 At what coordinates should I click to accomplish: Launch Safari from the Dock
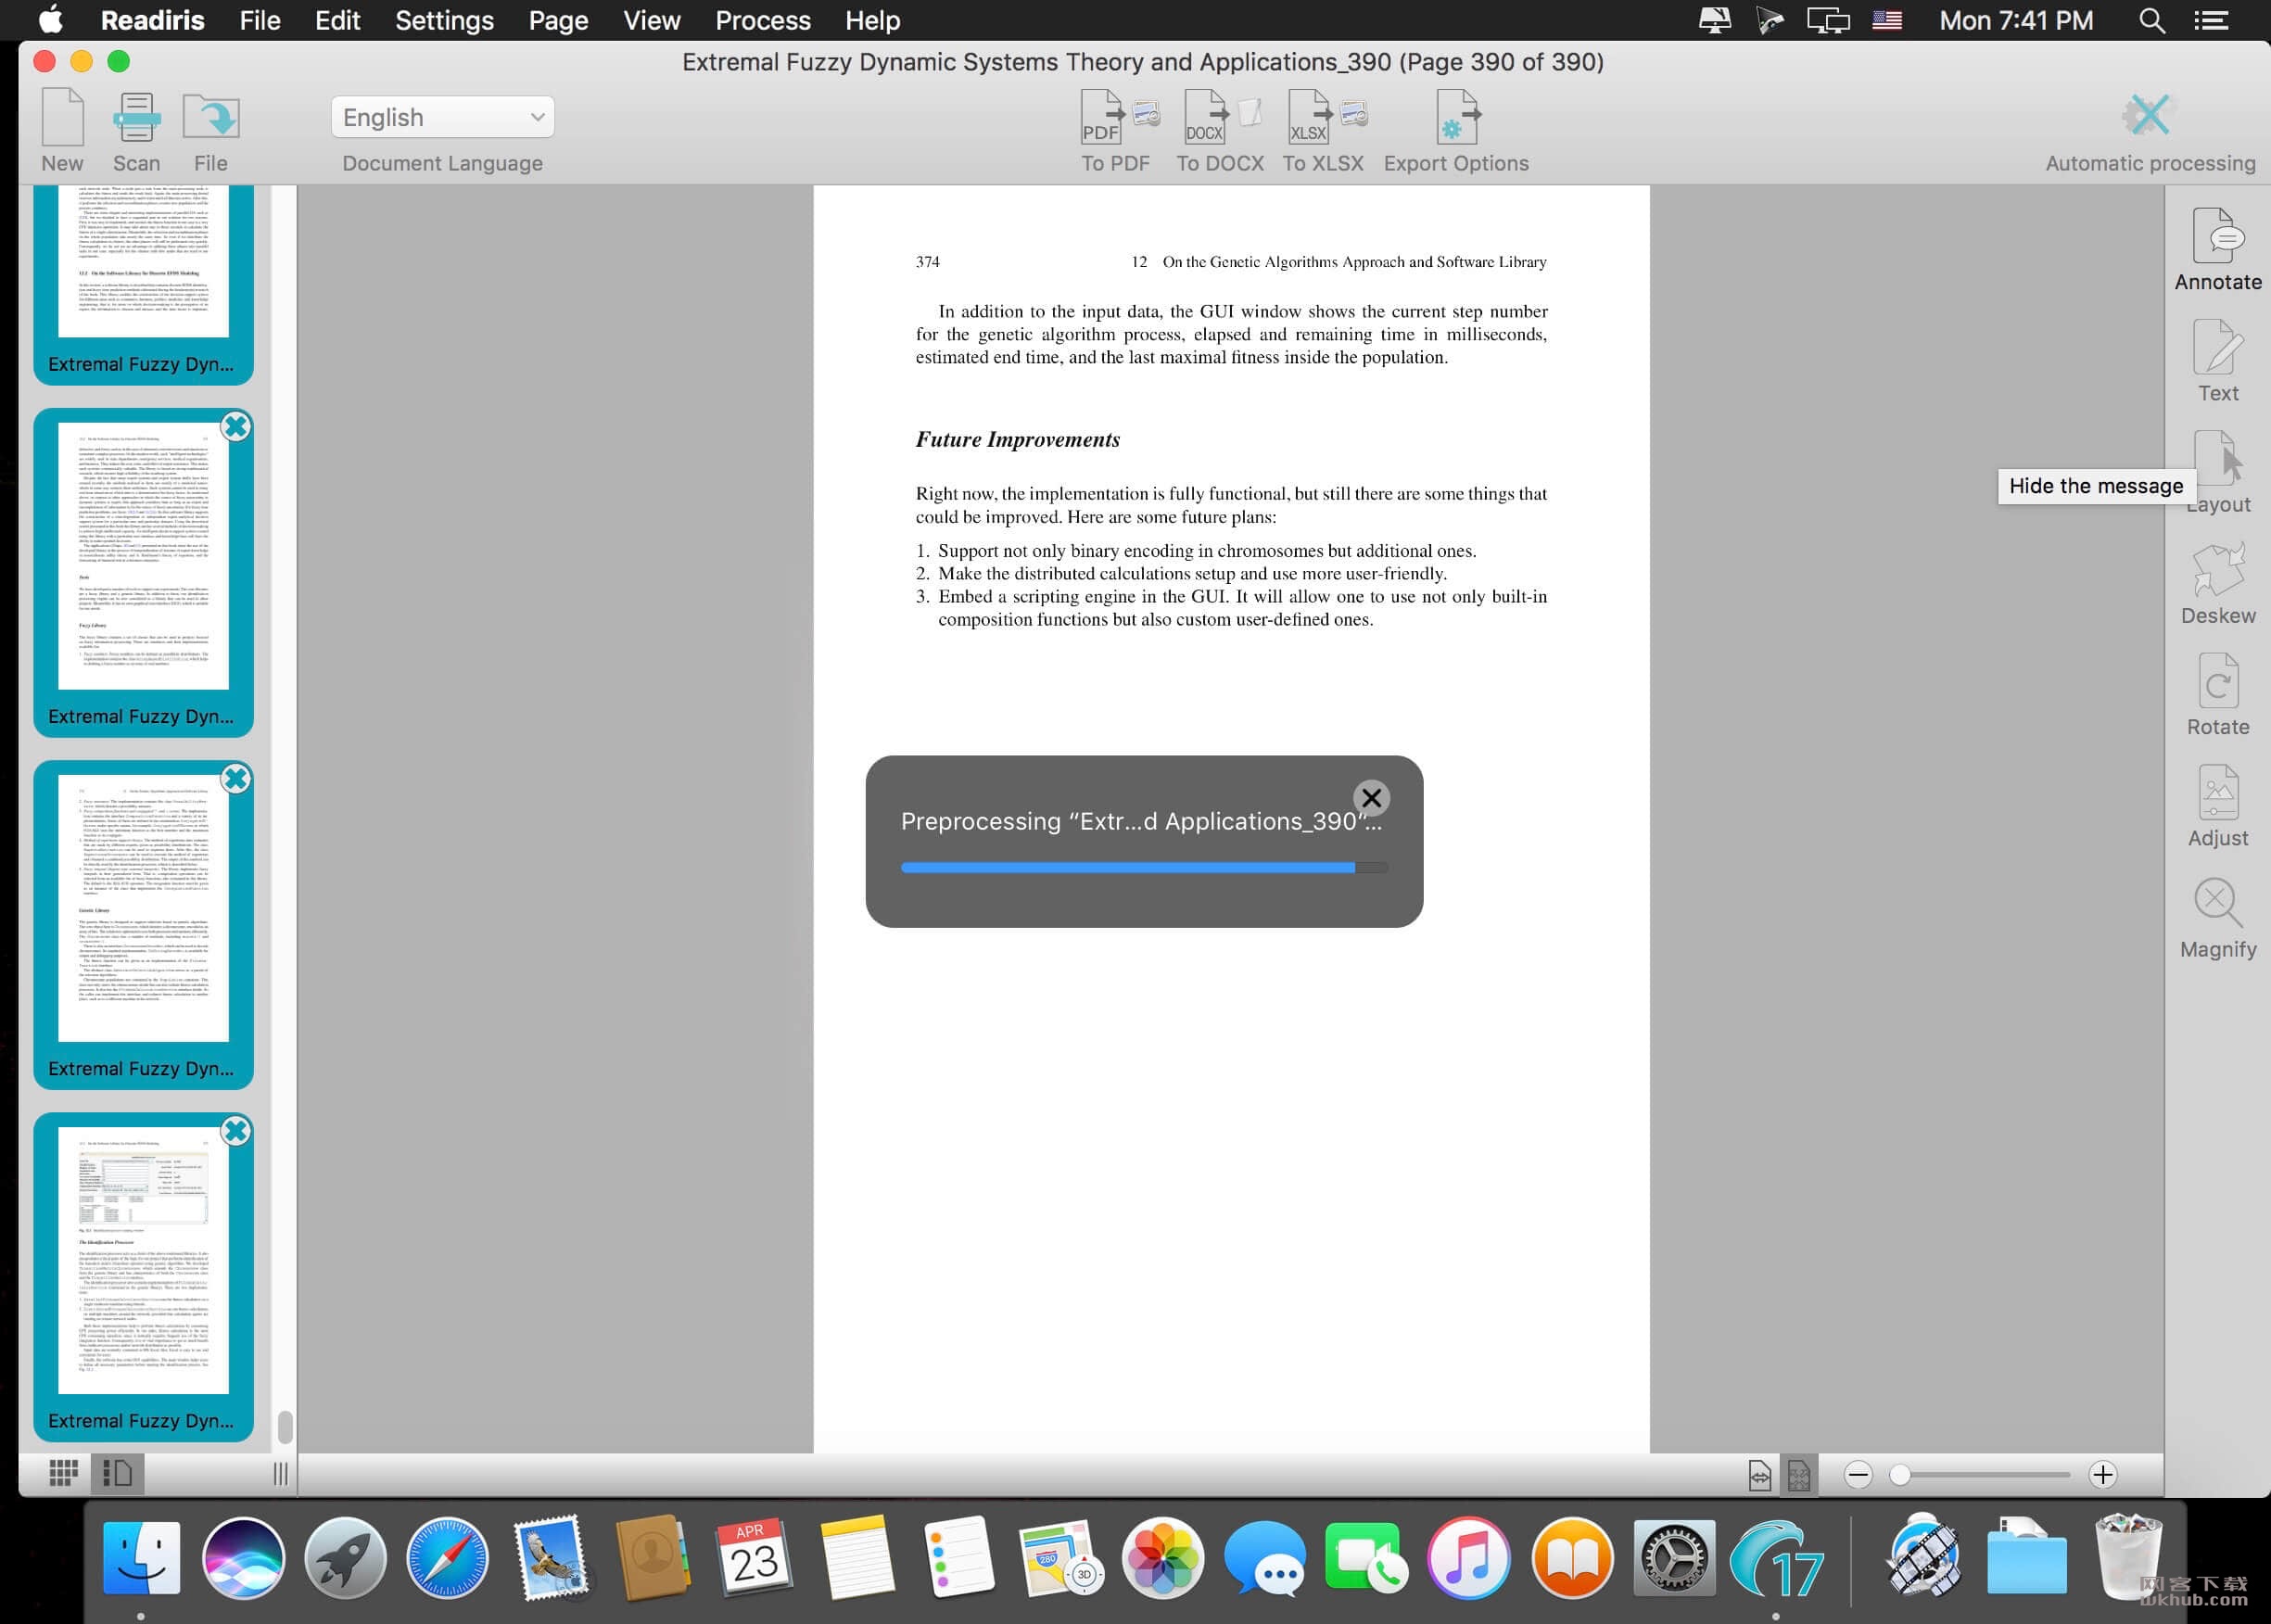click(x=447, y=1557)
